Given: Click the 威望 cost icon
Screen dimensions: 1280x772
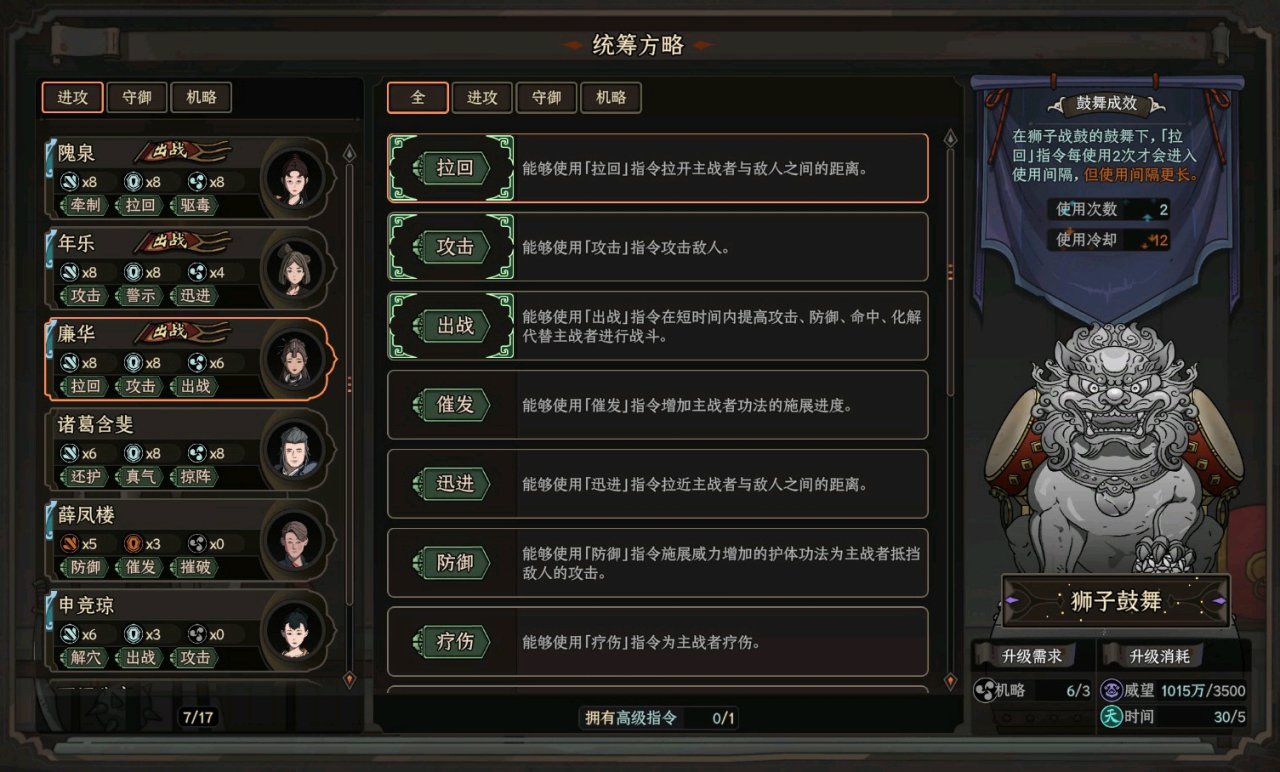Looking at the screenshot, I should (1110, 691).
